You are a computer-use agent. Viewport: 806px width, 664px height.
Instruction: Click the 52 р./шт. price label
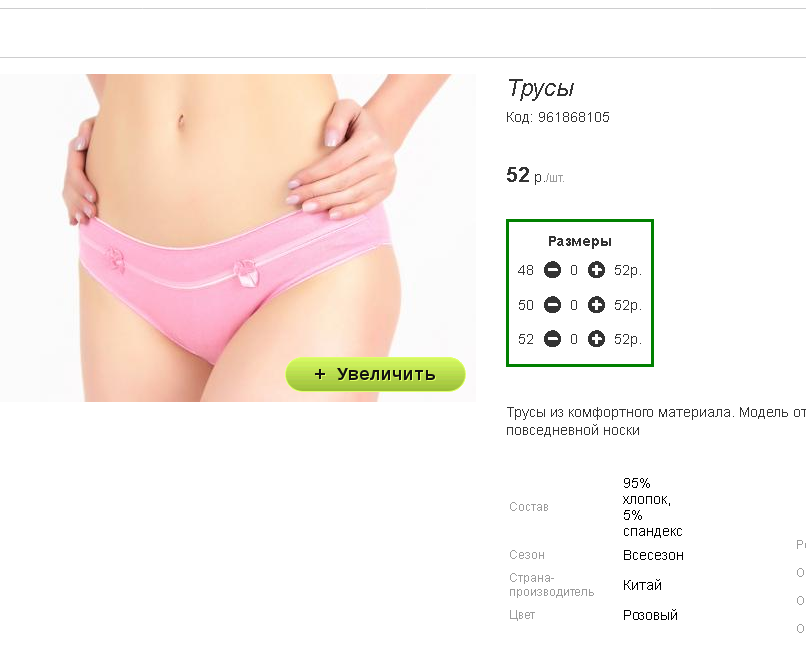coord(535,175)
